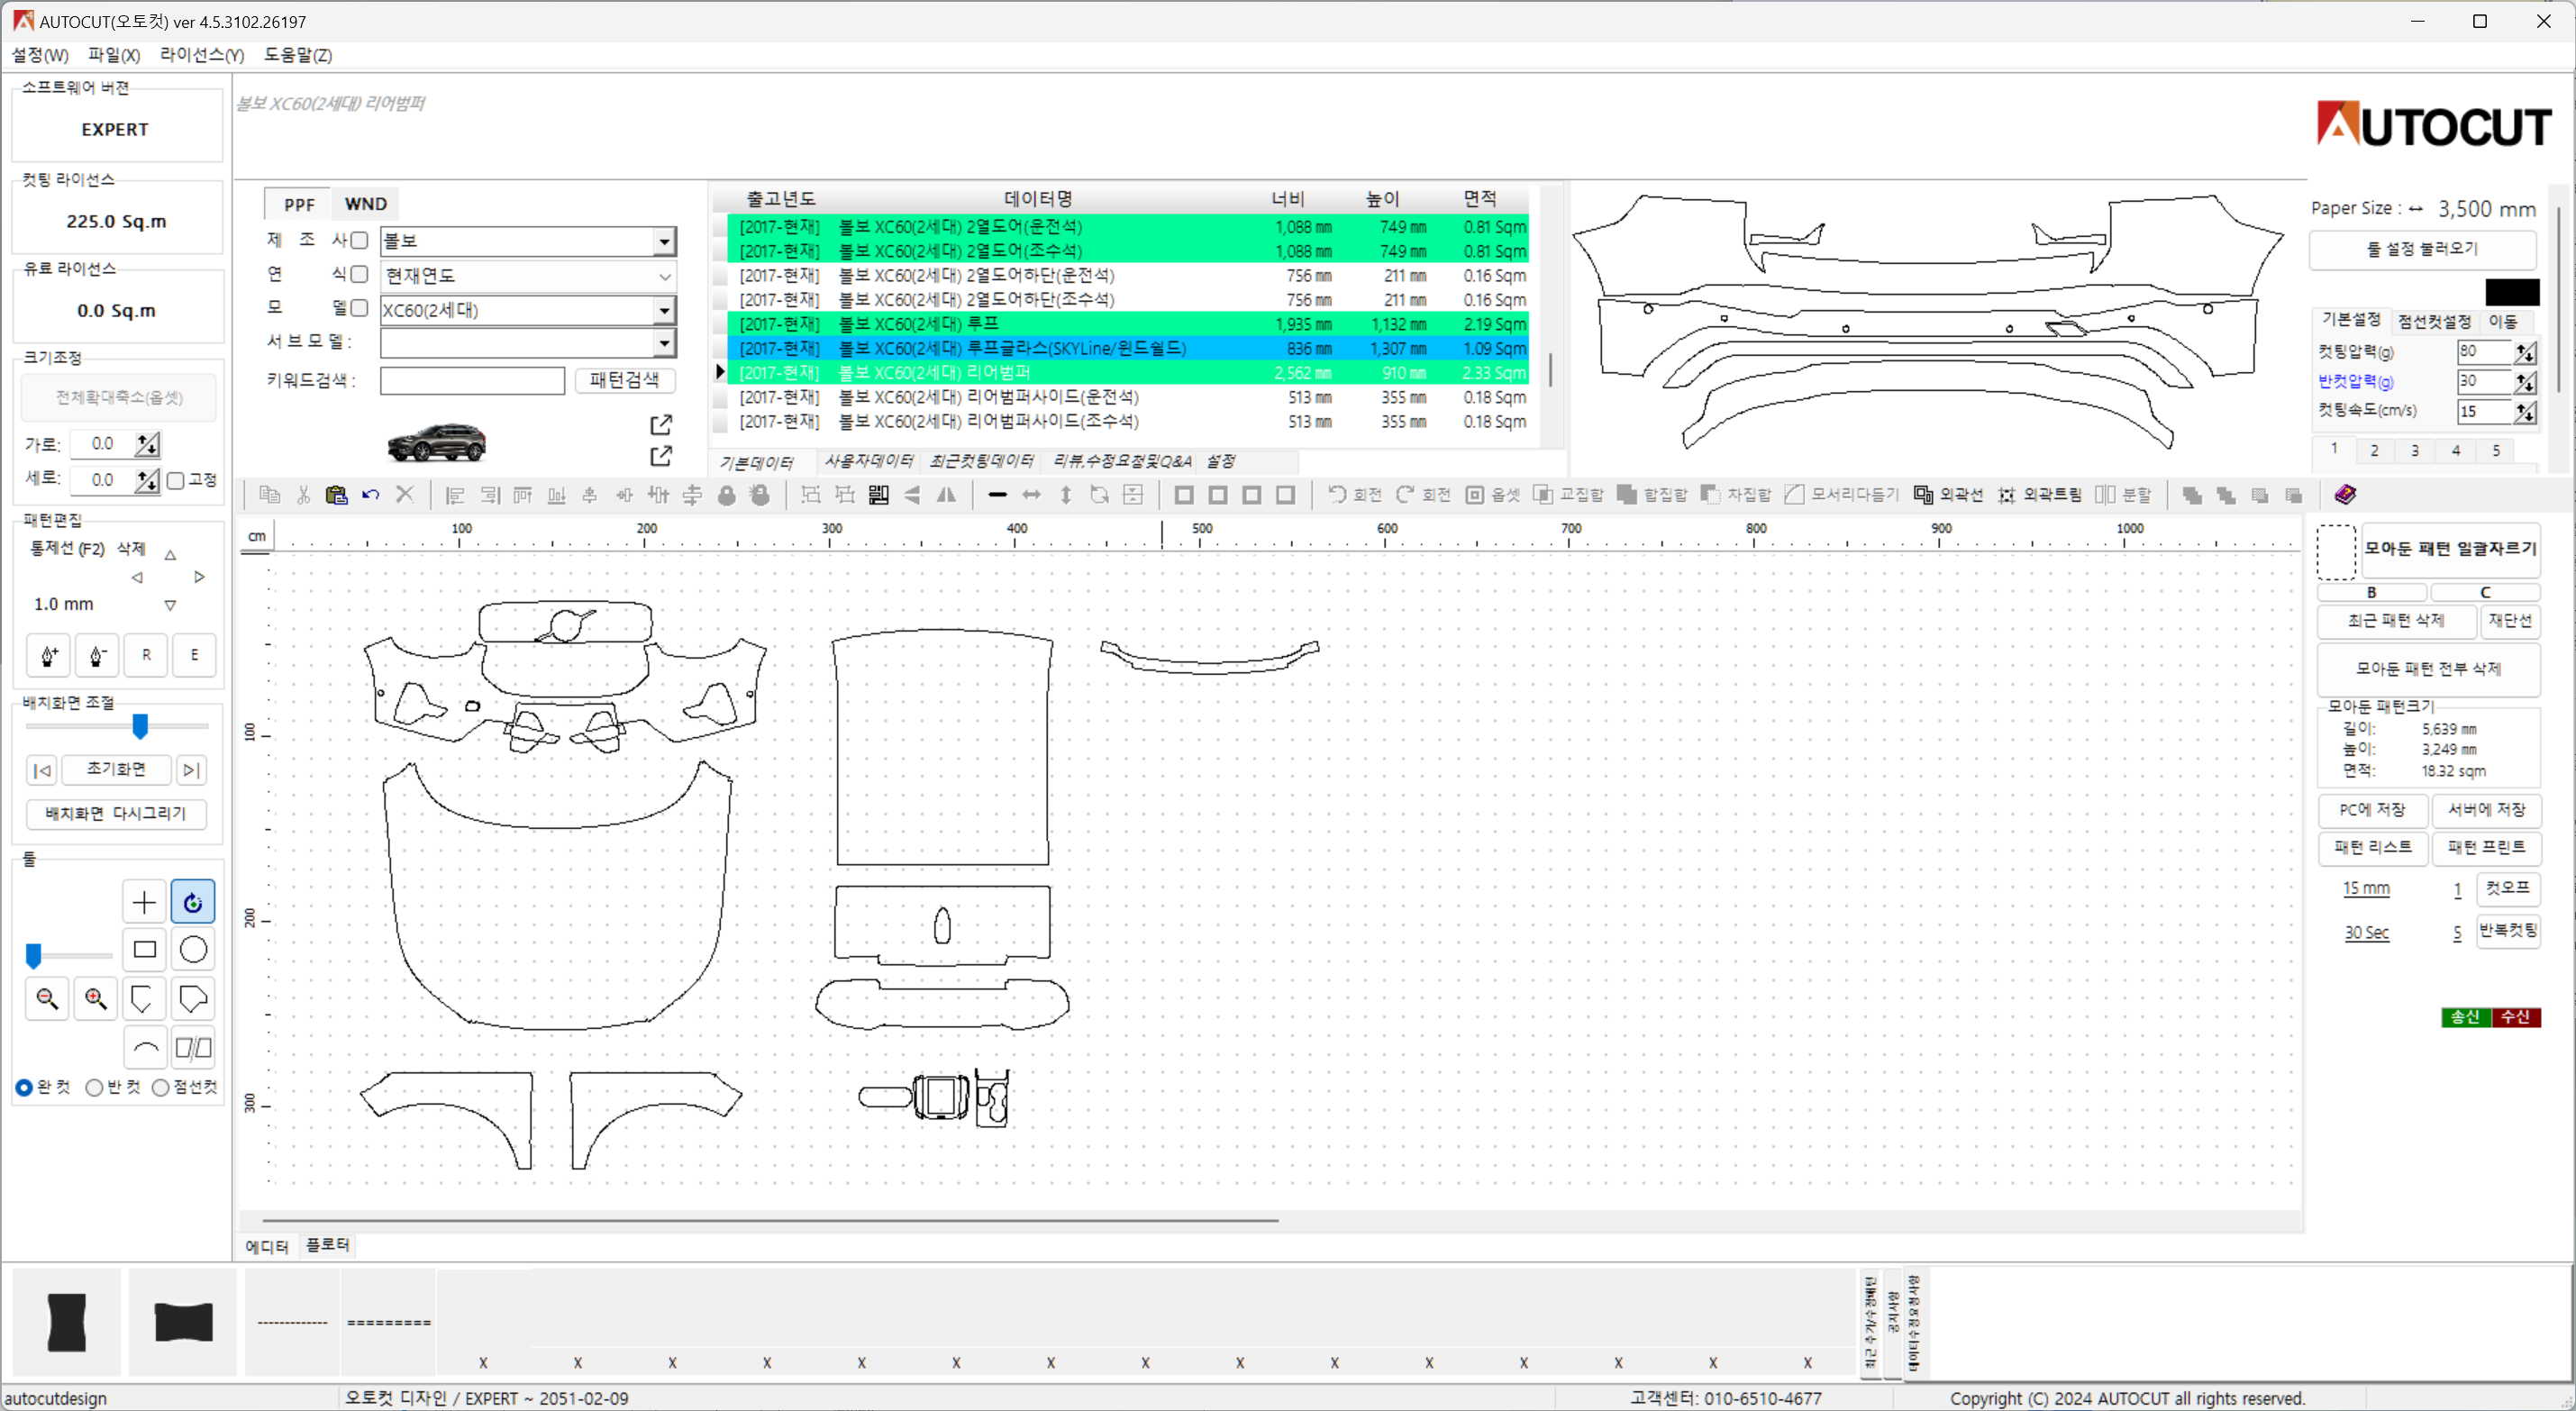Image resolution: width=2576 pixels, height=1411 pixels.
Task: Select the 반컷 radio button
Action: [94, 1087]
